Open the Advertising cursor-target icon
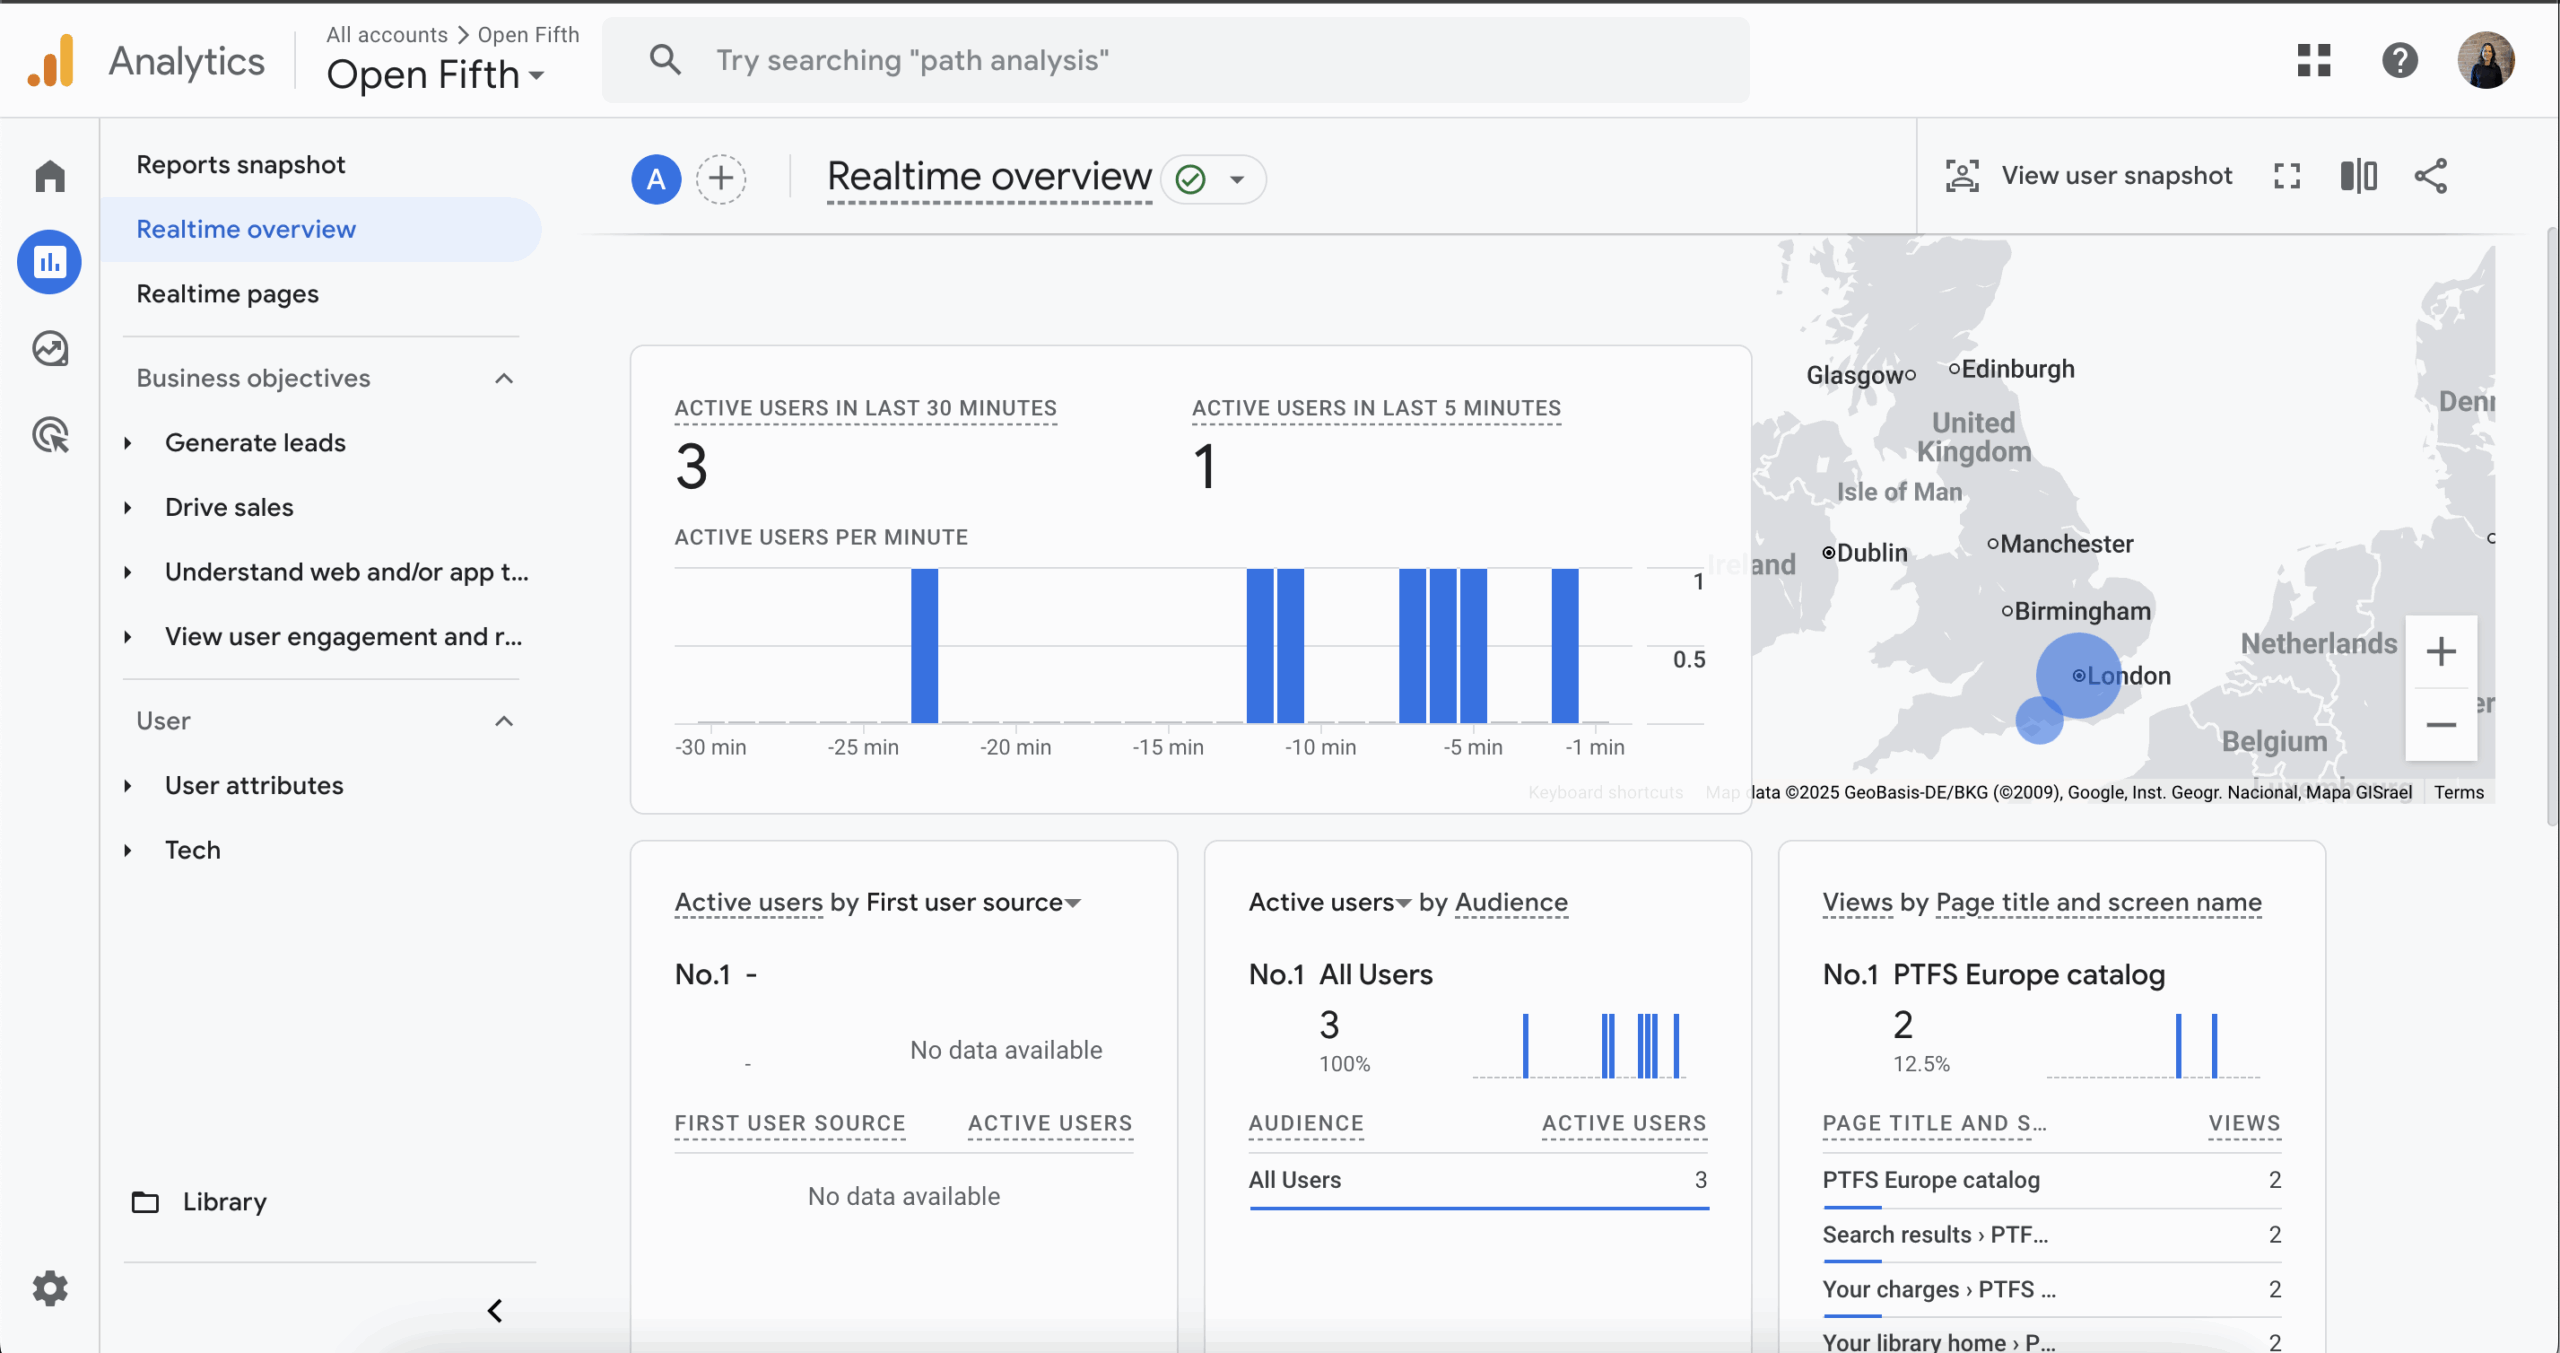The height and width of the screenshot is (1353, 2560). point(50,435)
